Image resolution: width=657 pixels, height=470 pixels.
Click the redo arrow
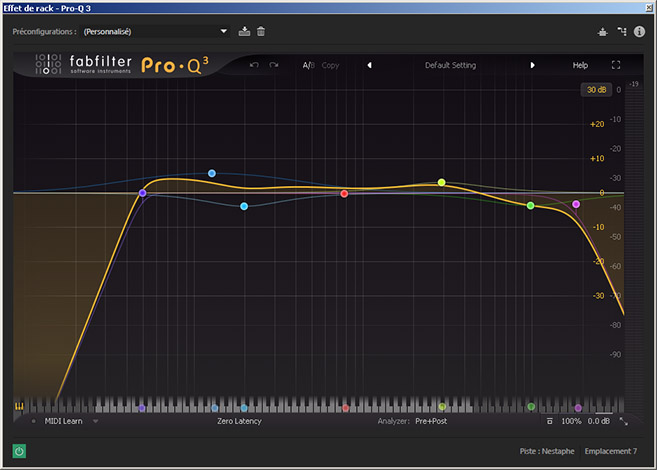point(274,65)
